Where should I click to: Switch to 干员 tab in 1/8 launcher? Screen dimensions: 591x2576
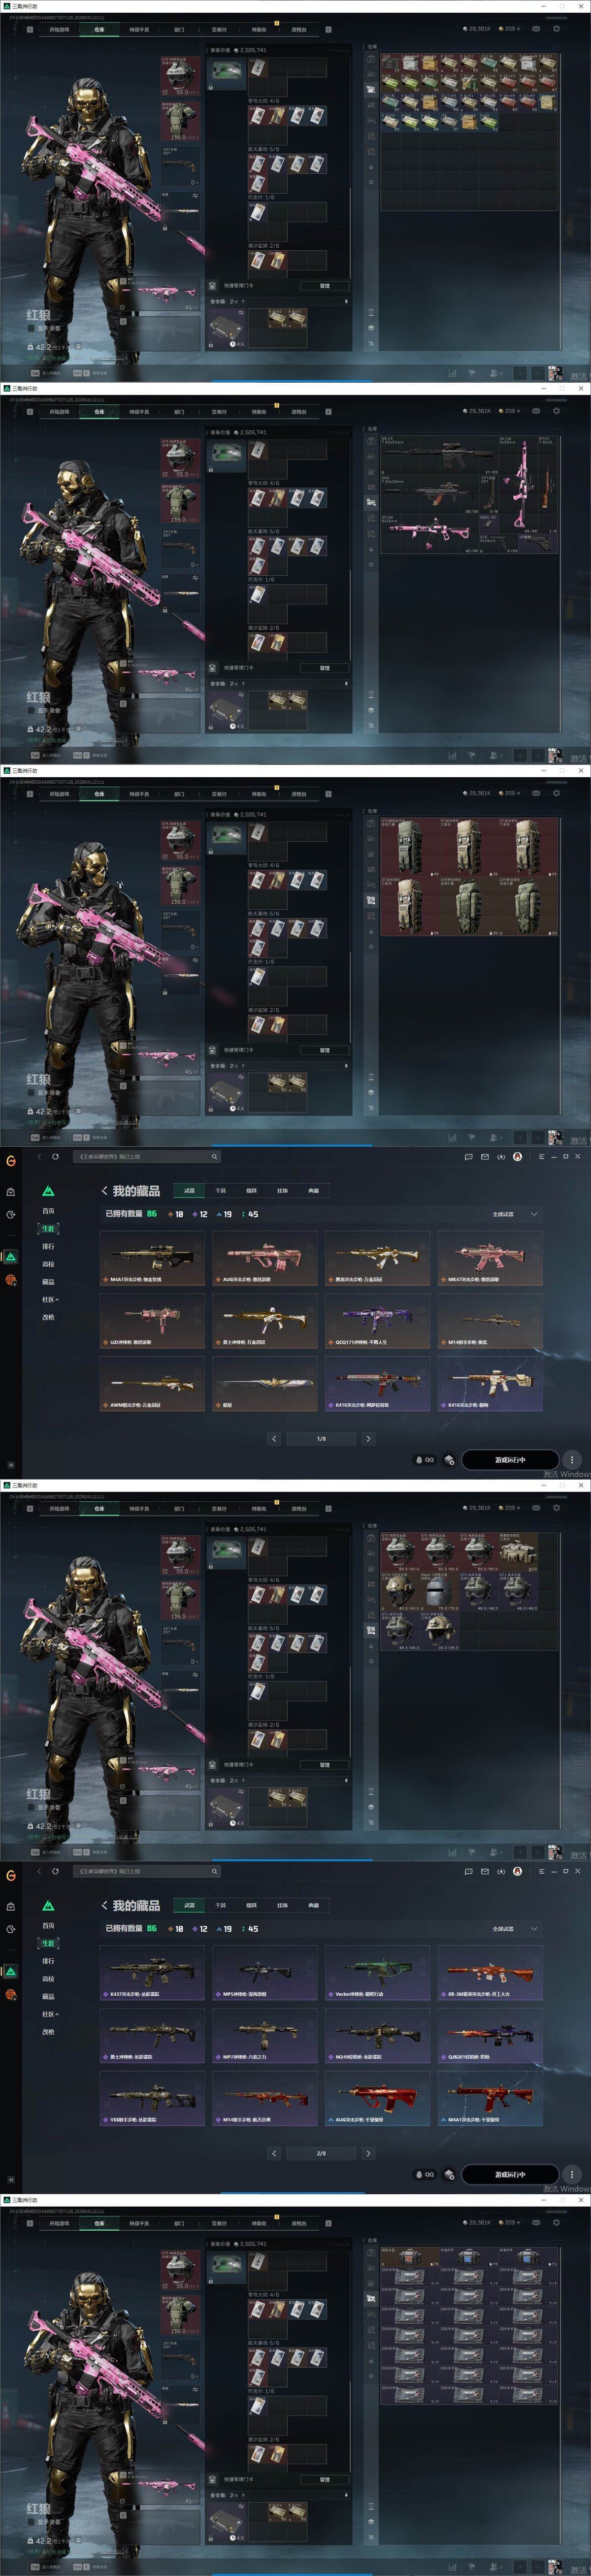[x=220, y=1191]
